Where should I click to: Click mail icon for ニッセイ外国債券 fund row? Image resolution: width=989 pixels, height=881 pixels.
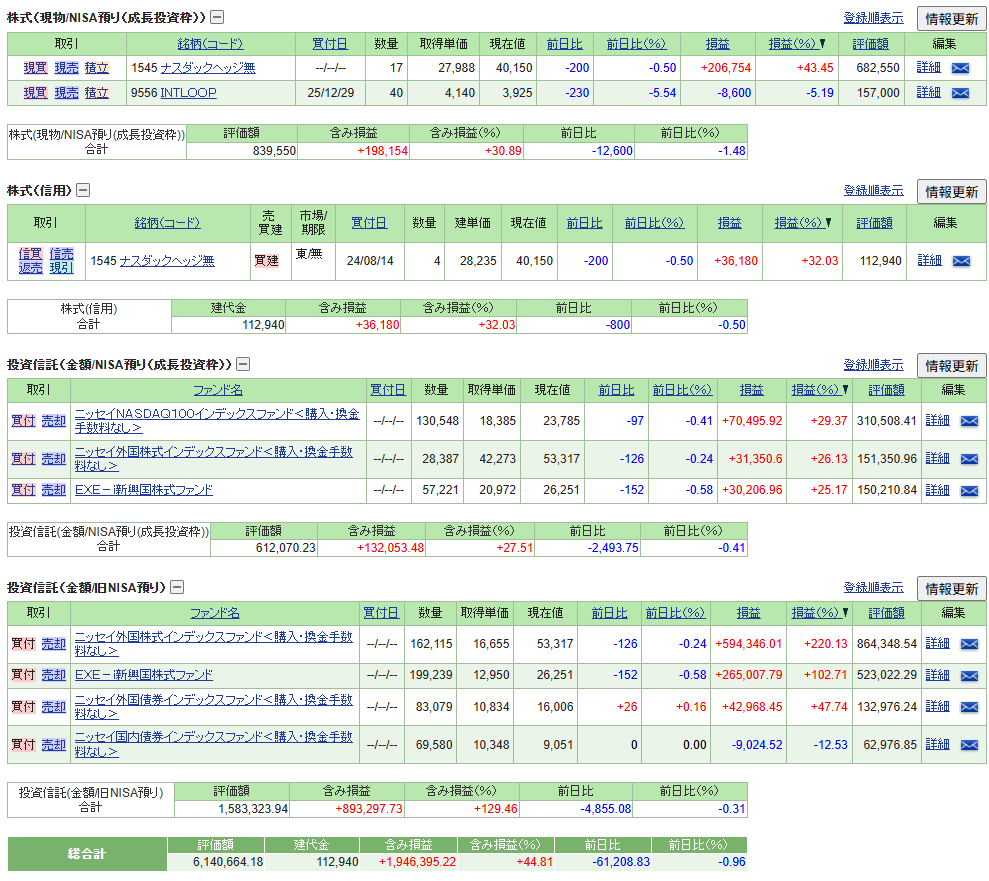969,706
